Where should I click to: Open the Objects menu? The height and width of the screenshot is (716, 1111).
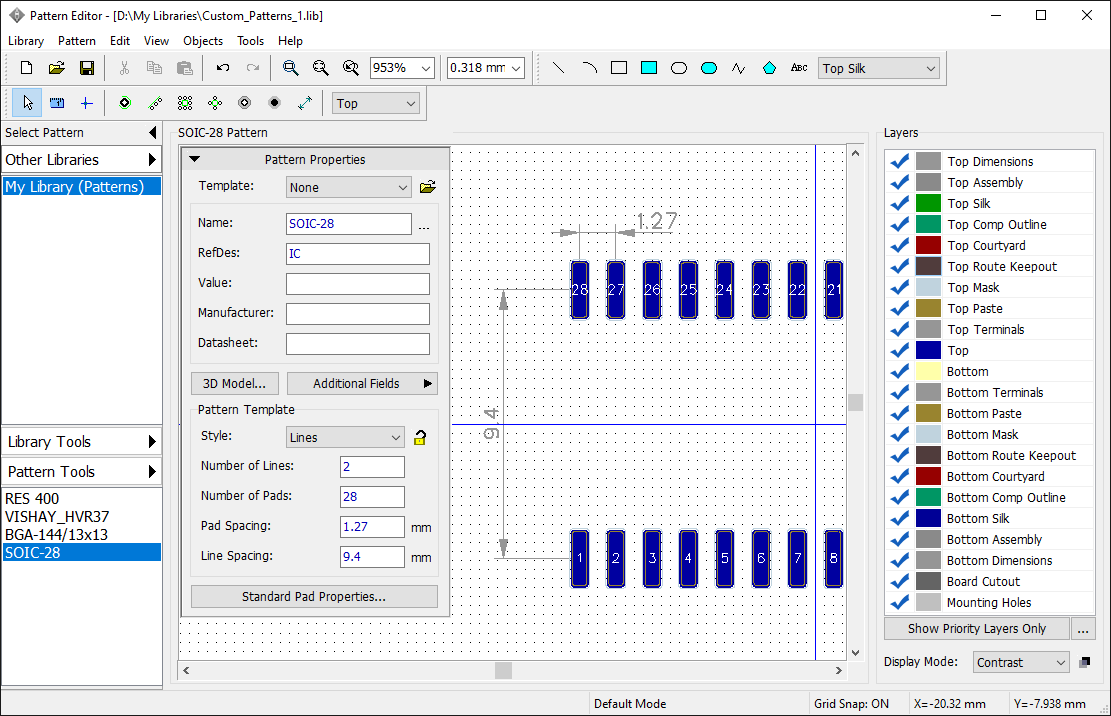[x=203, y=41]
